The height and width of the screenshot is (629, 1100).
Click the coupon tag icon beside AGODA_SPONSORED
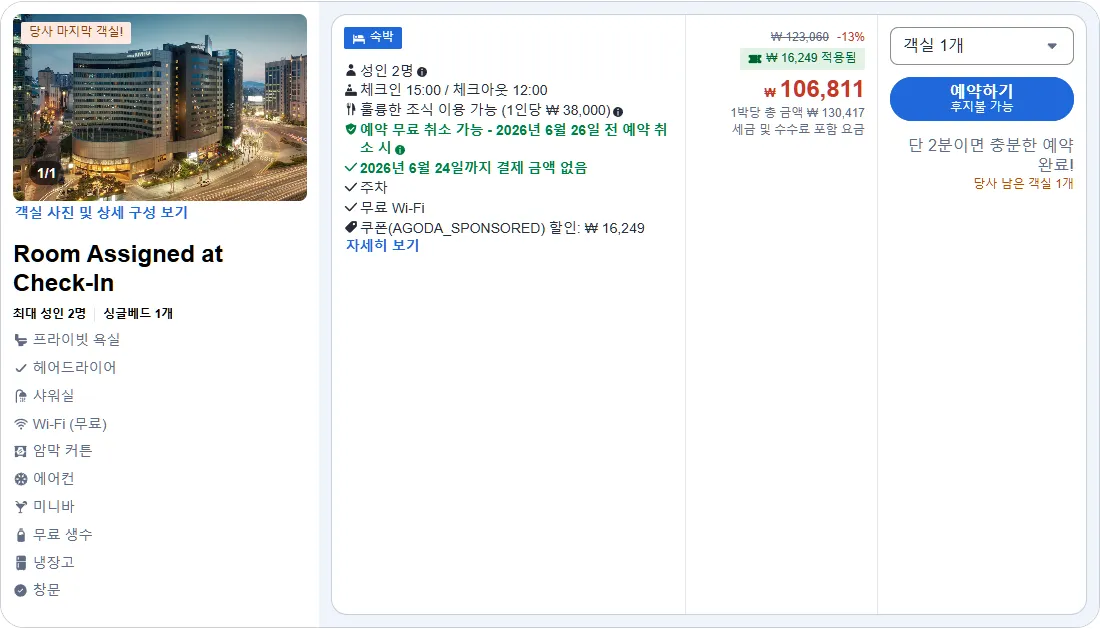pos(351,227)
